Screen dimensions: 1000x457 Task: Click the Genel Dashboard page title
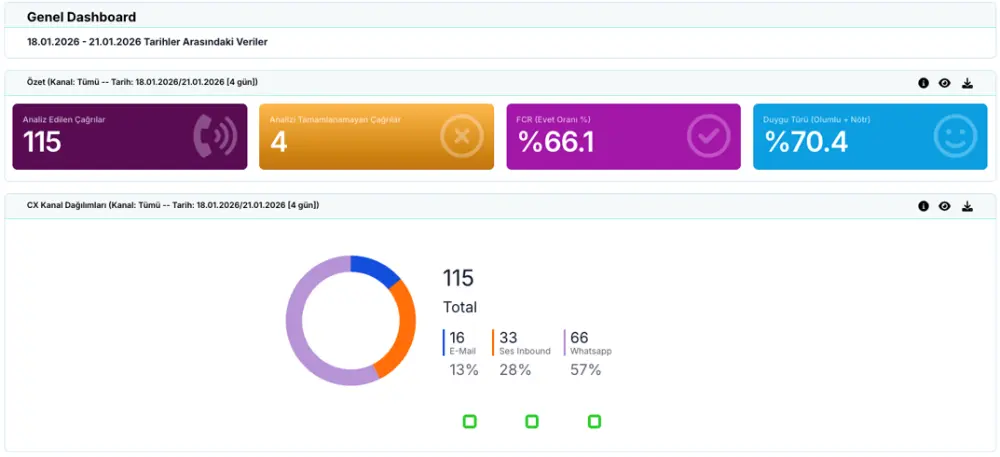coord(81,17)
